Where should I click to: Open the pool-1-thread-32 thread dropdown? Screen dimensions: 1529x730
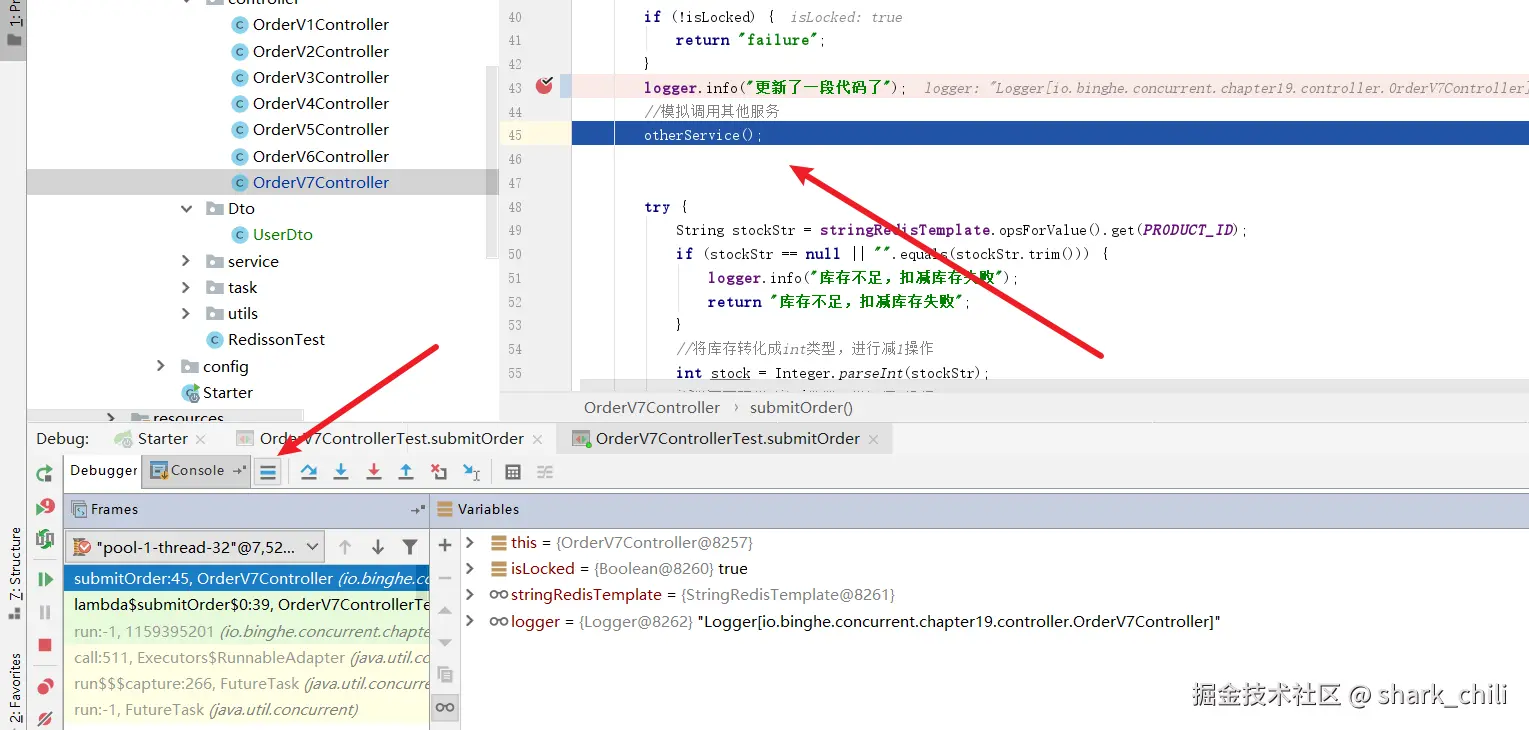tap(195, 547)
